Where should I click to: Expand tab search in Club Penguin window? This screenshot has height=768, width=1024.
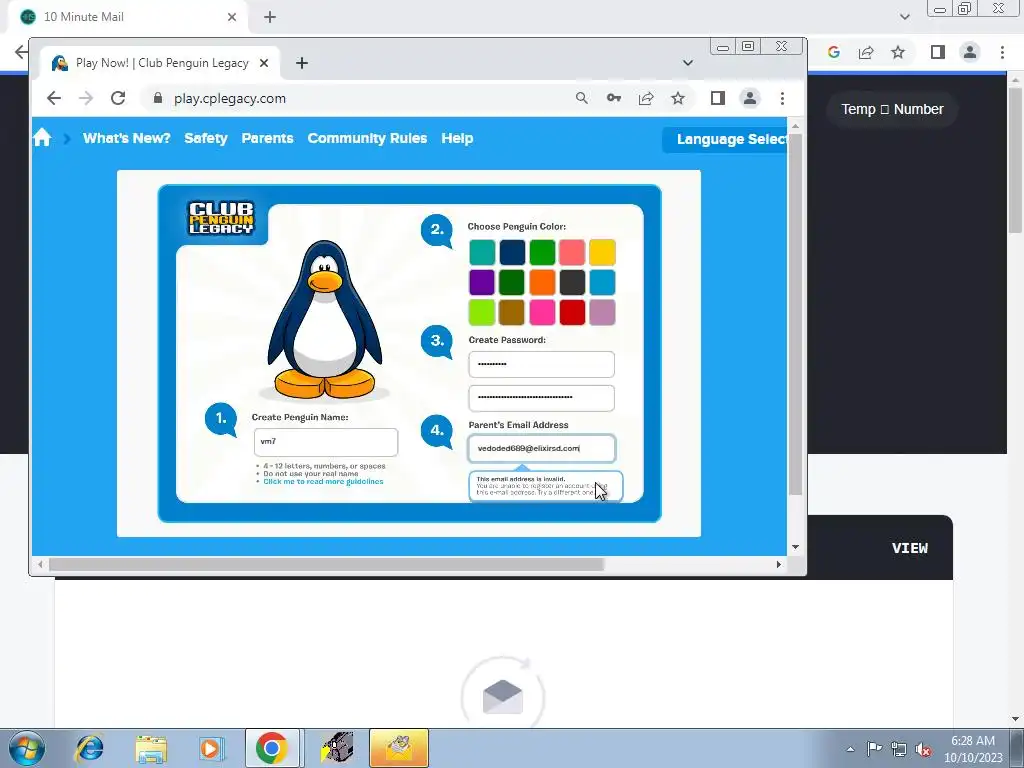coord(688,63)
